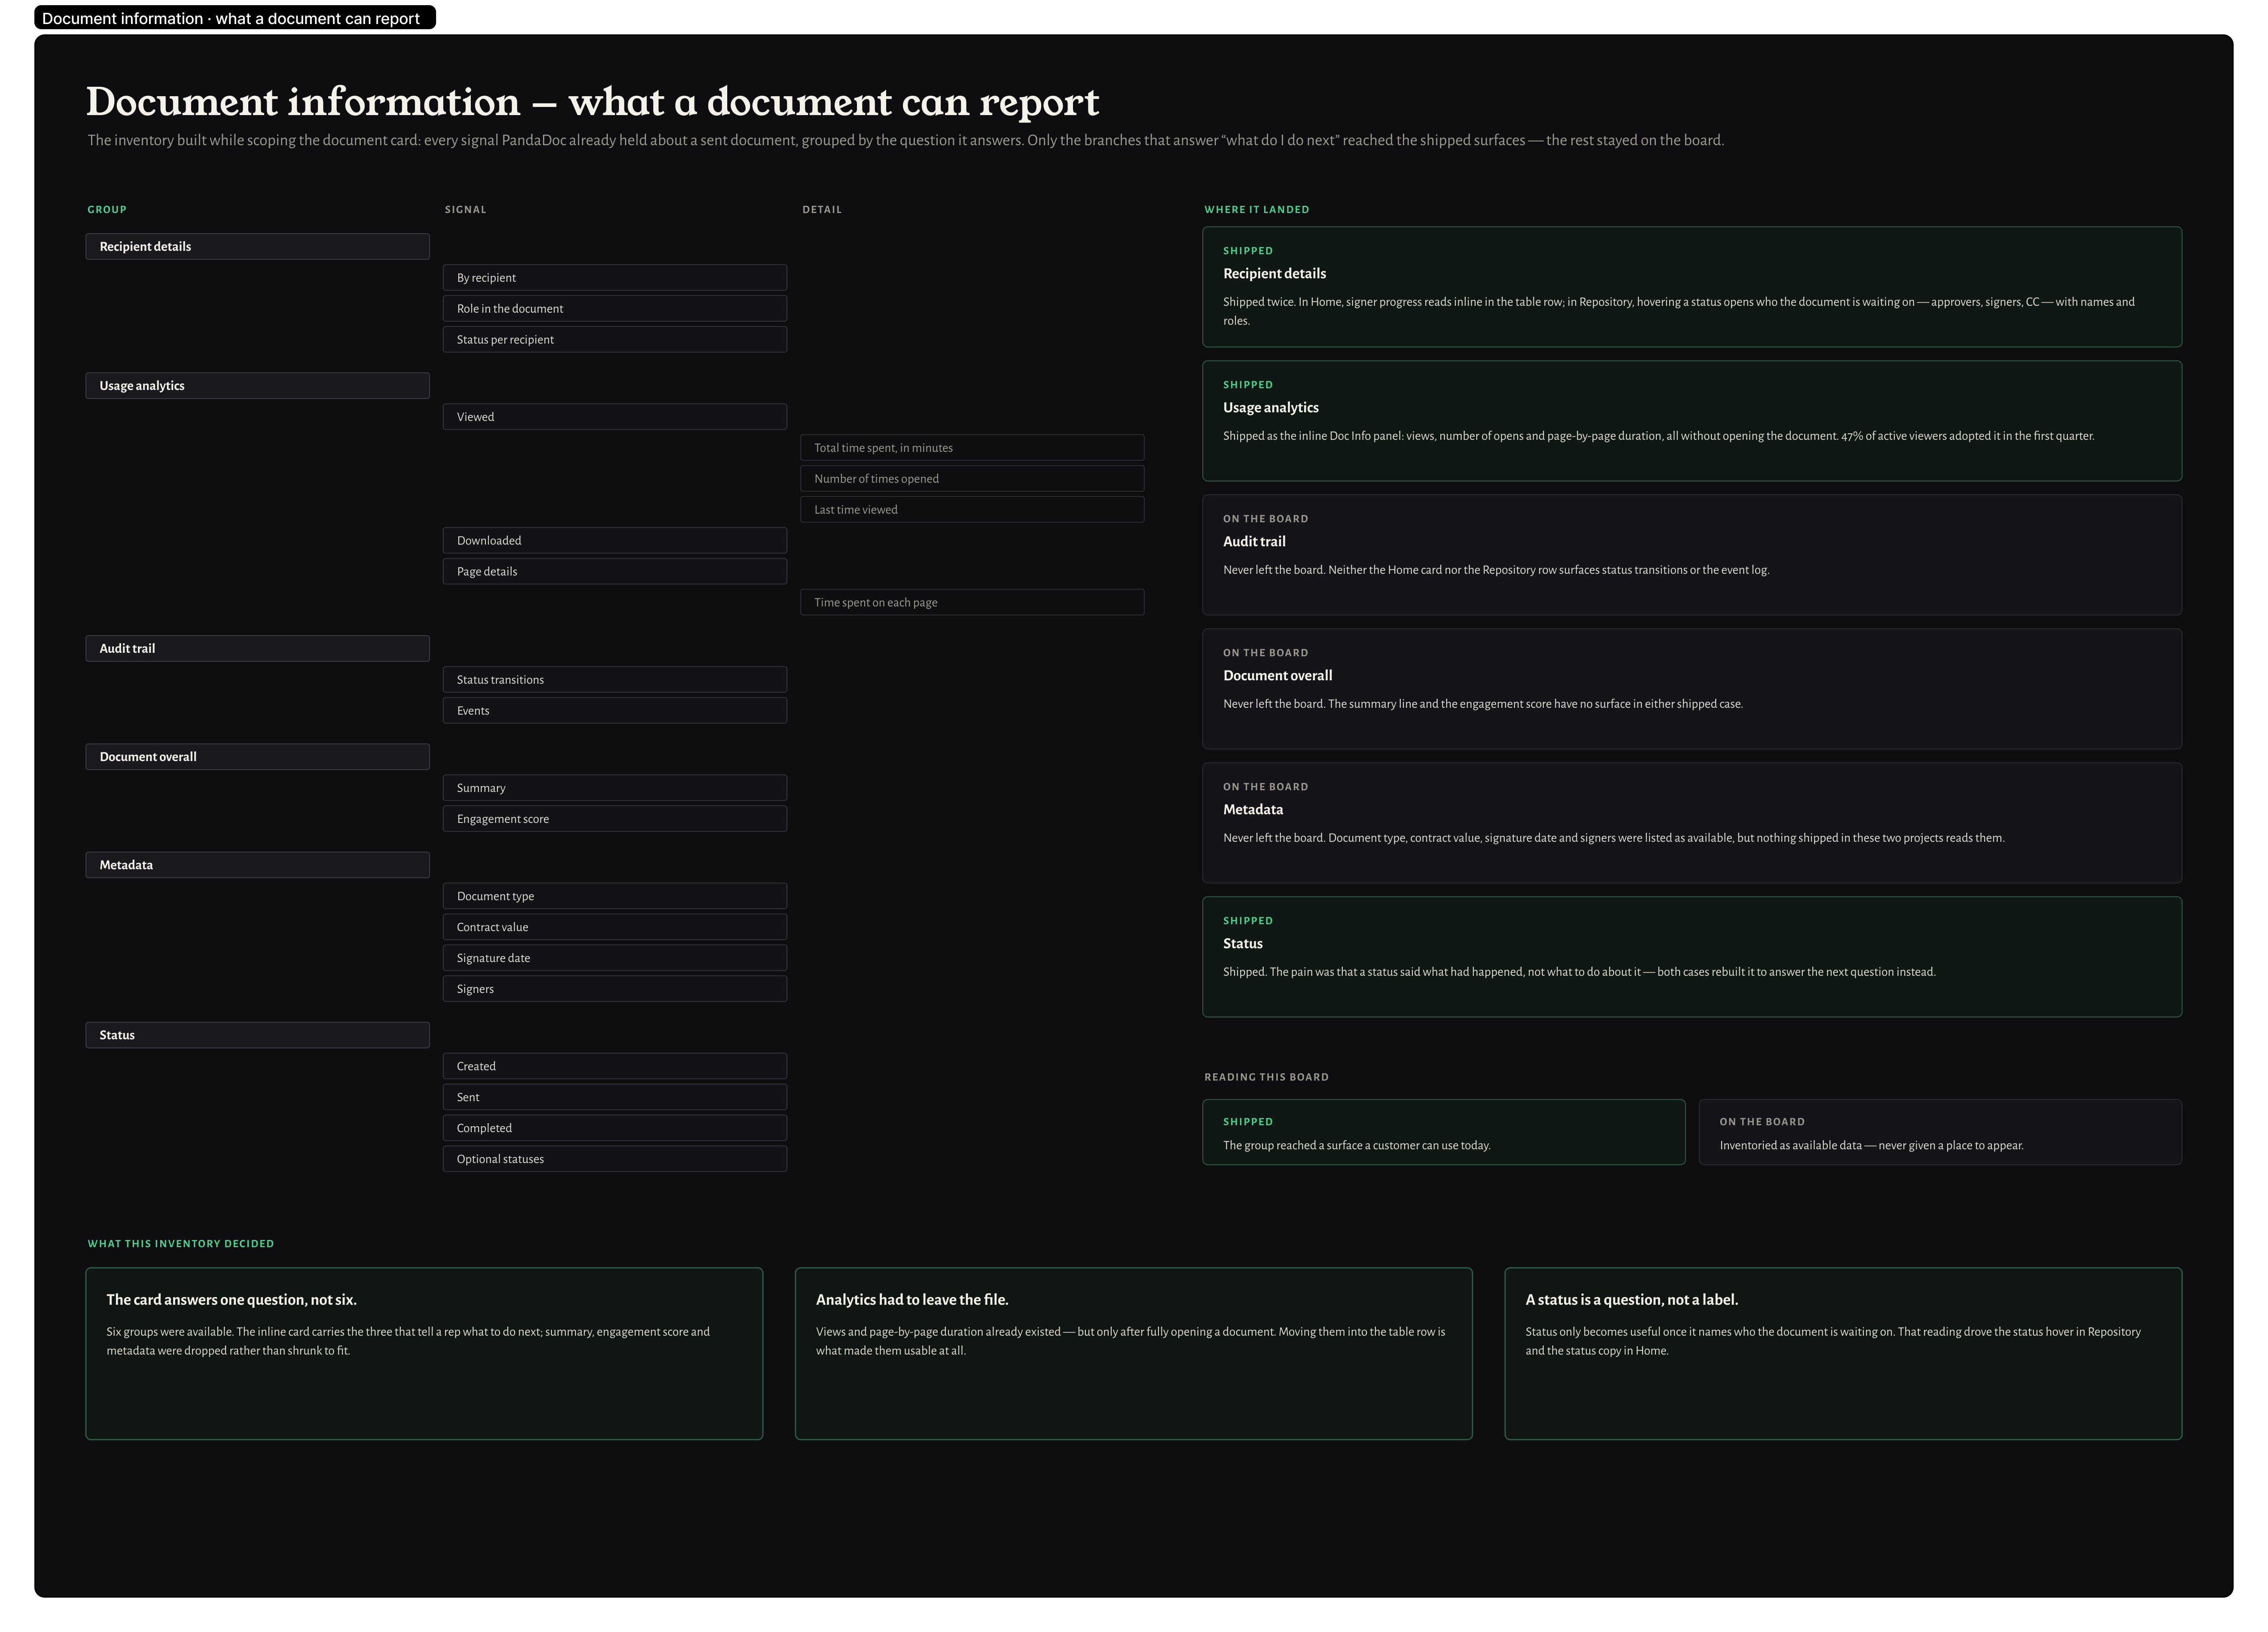Click the on-the-board Audit trail card

tap(1691, 555)
